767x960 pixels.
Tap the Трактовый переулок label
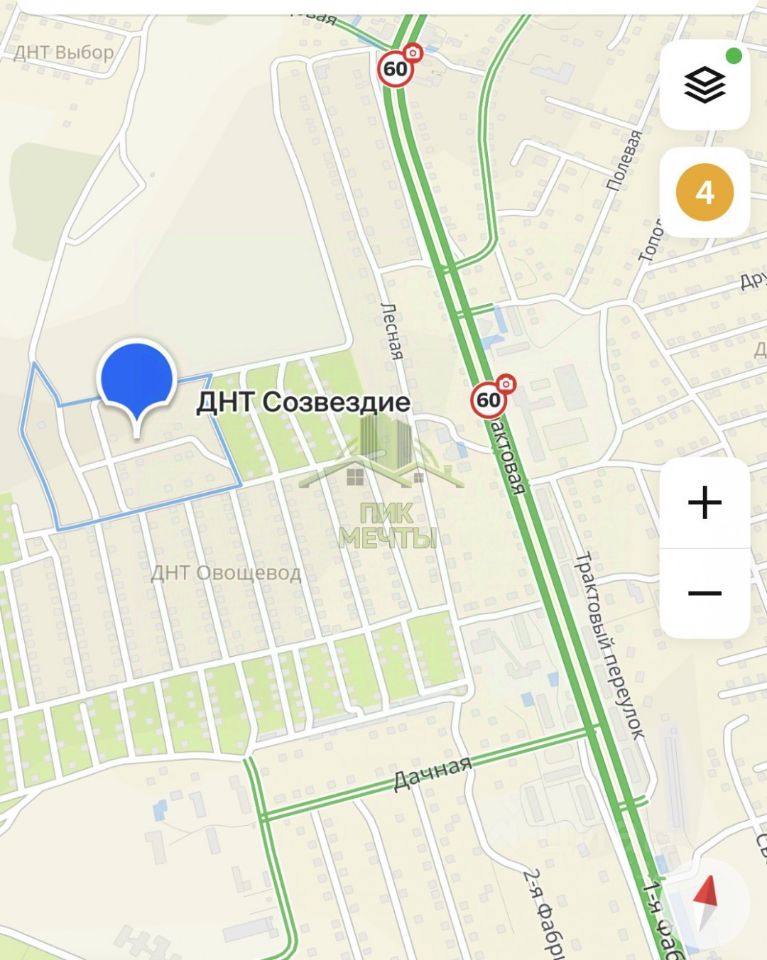pyautogui.click(x=610, y=645)
